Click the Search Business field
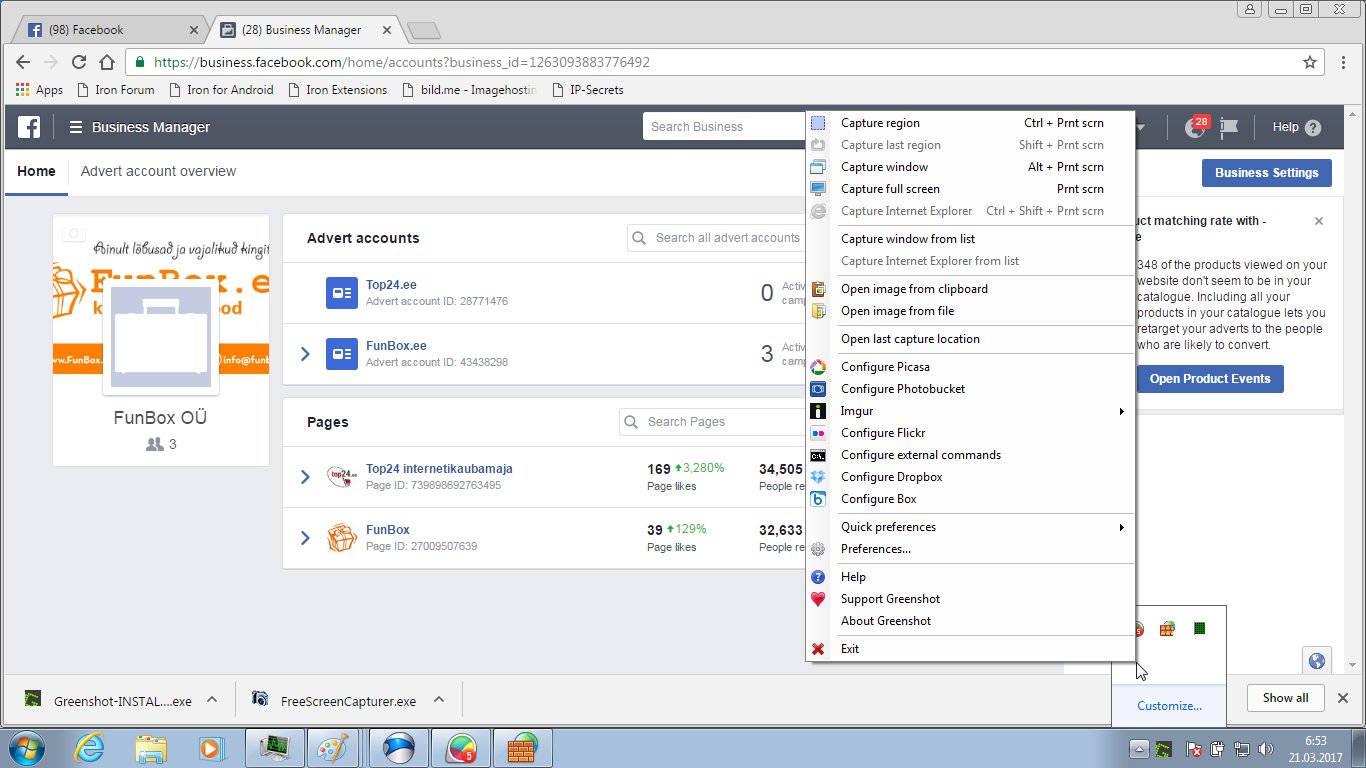The height and width of the screenshot is (768, 1366). [x=726, y=127]
